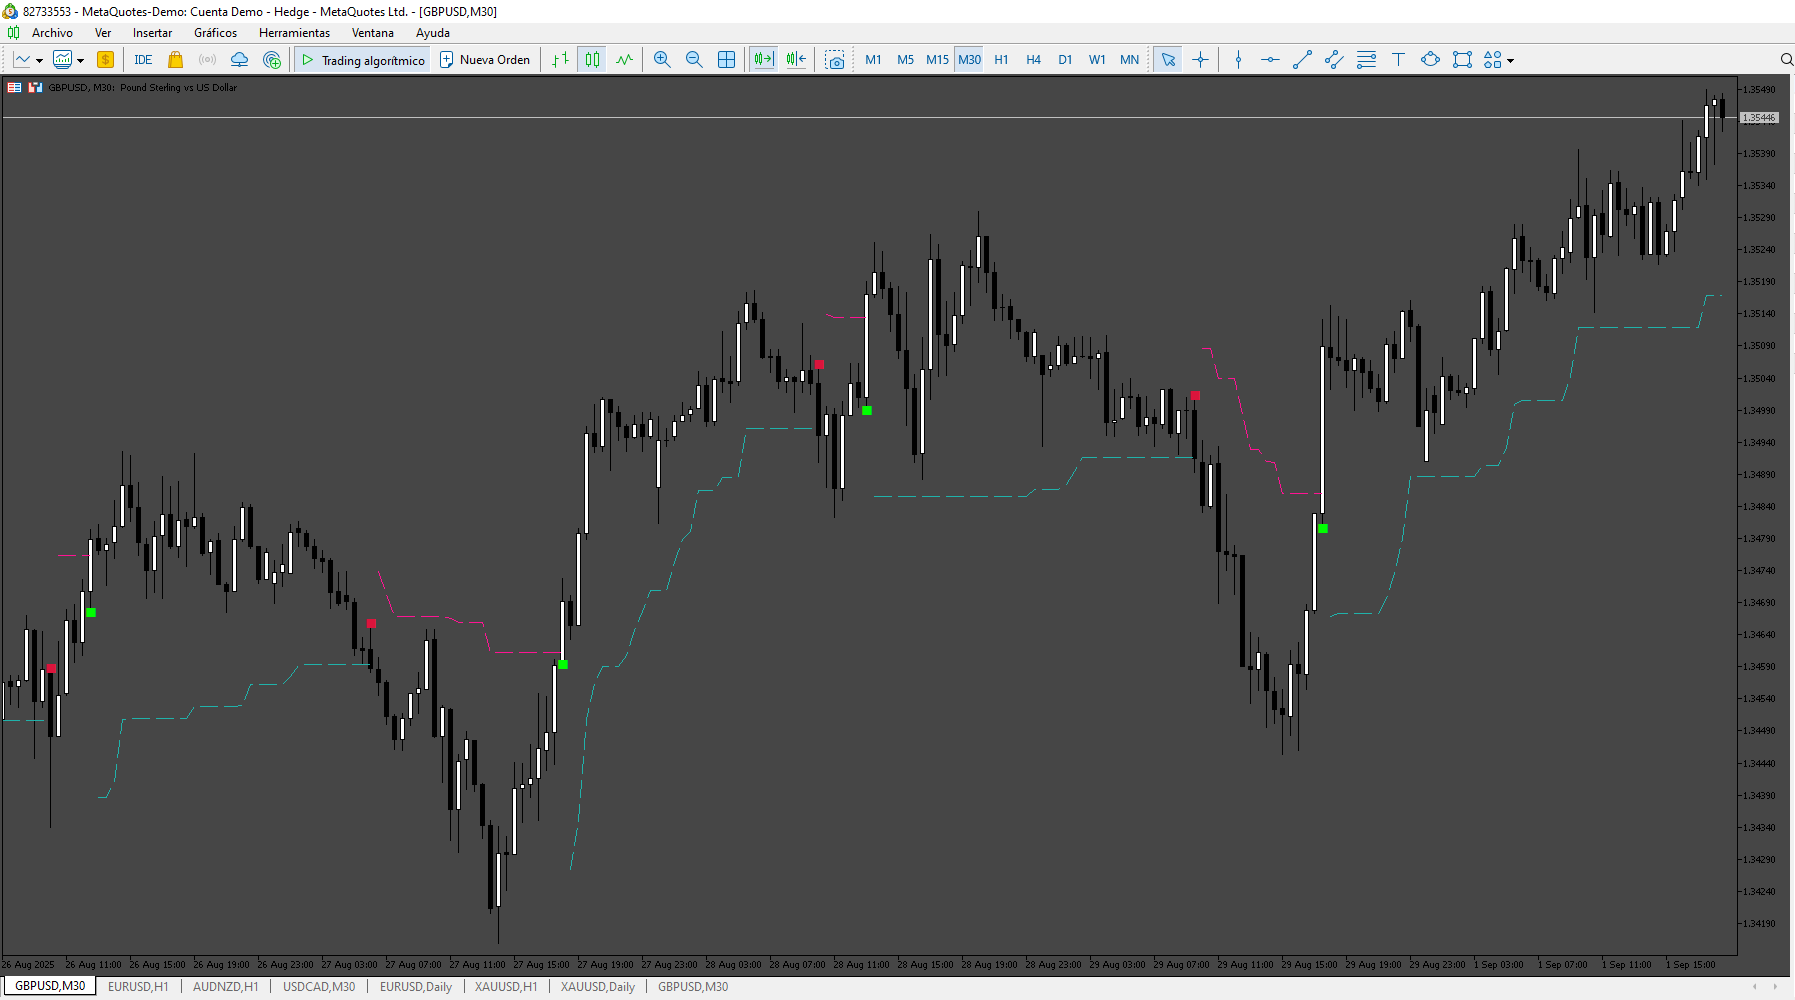The image size is (1795, 1000).
Task: Select the rectangle shape tool
Action: click(1462, 60)
